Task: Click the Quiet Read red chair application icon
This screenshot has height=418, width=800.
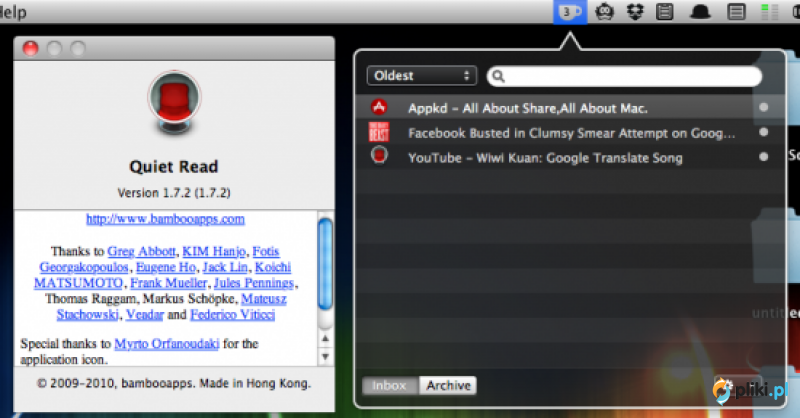Action: [x=174, y=103]
